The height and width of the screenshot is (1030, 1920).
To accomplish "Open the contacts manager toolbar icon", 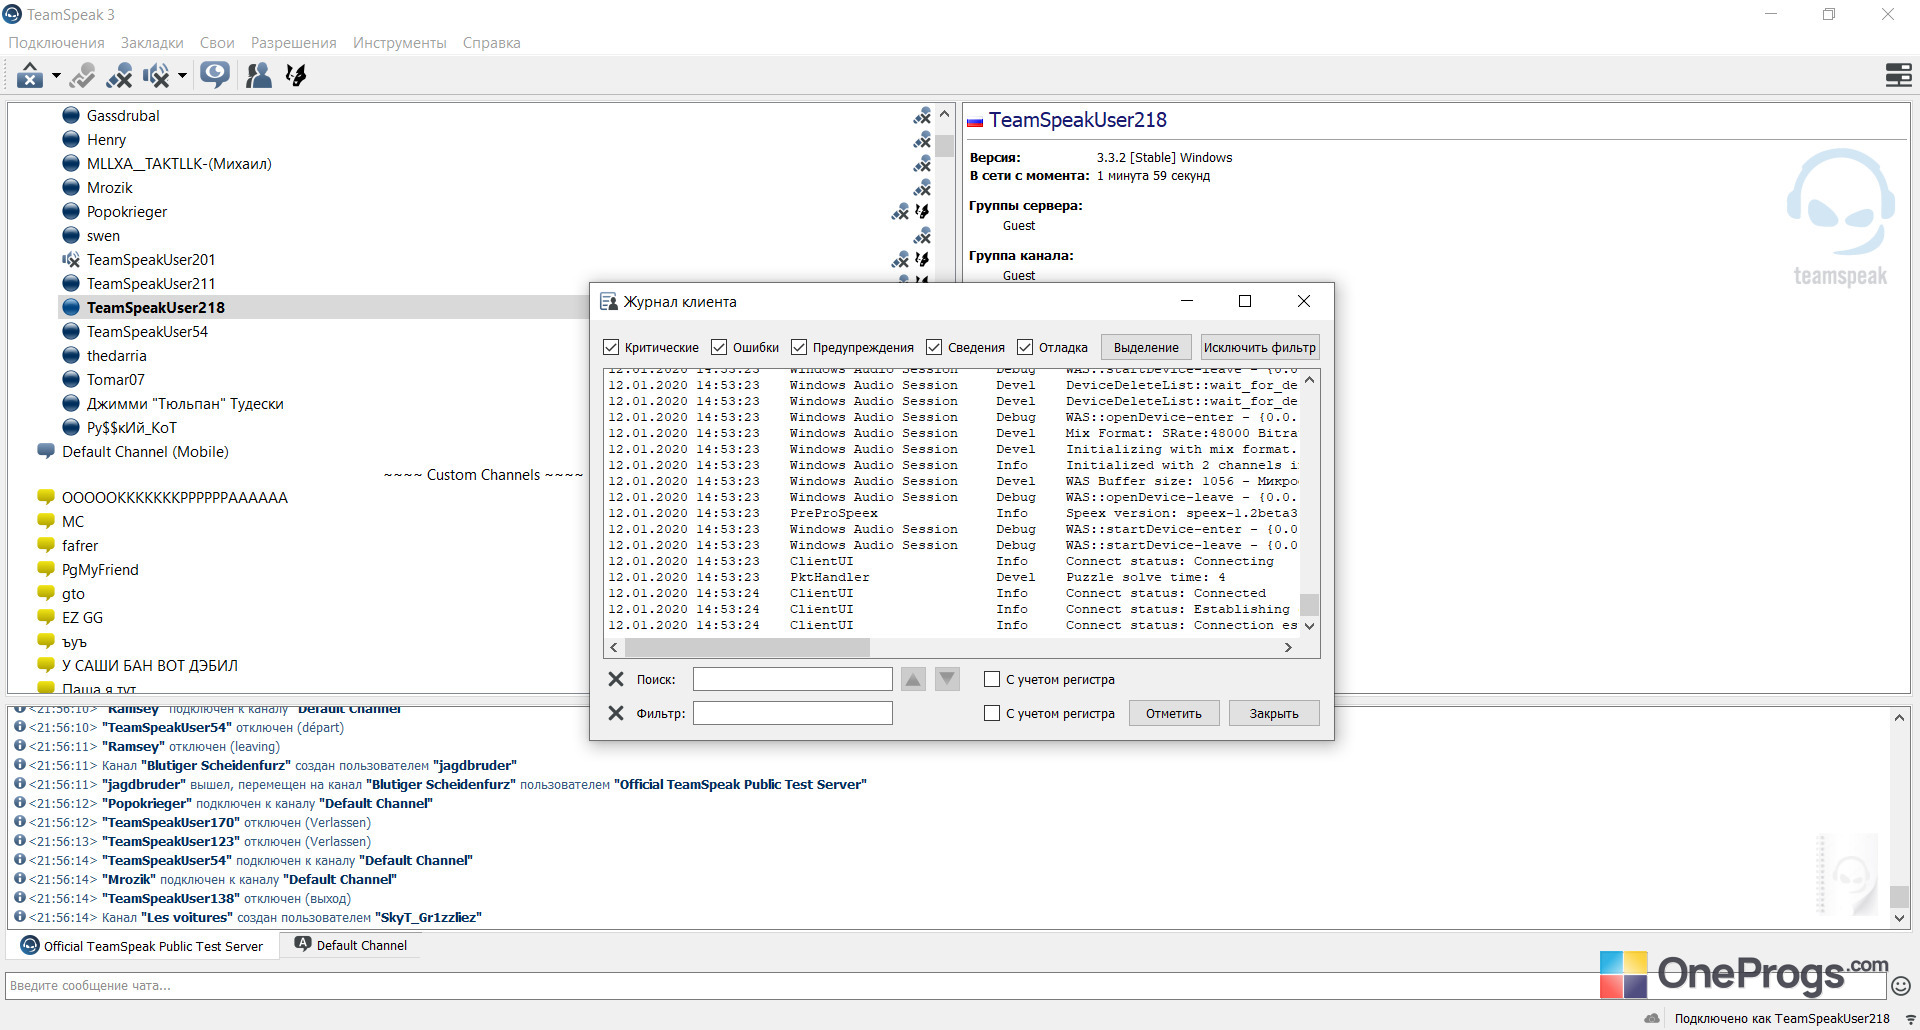I will (x=259, y=75).
